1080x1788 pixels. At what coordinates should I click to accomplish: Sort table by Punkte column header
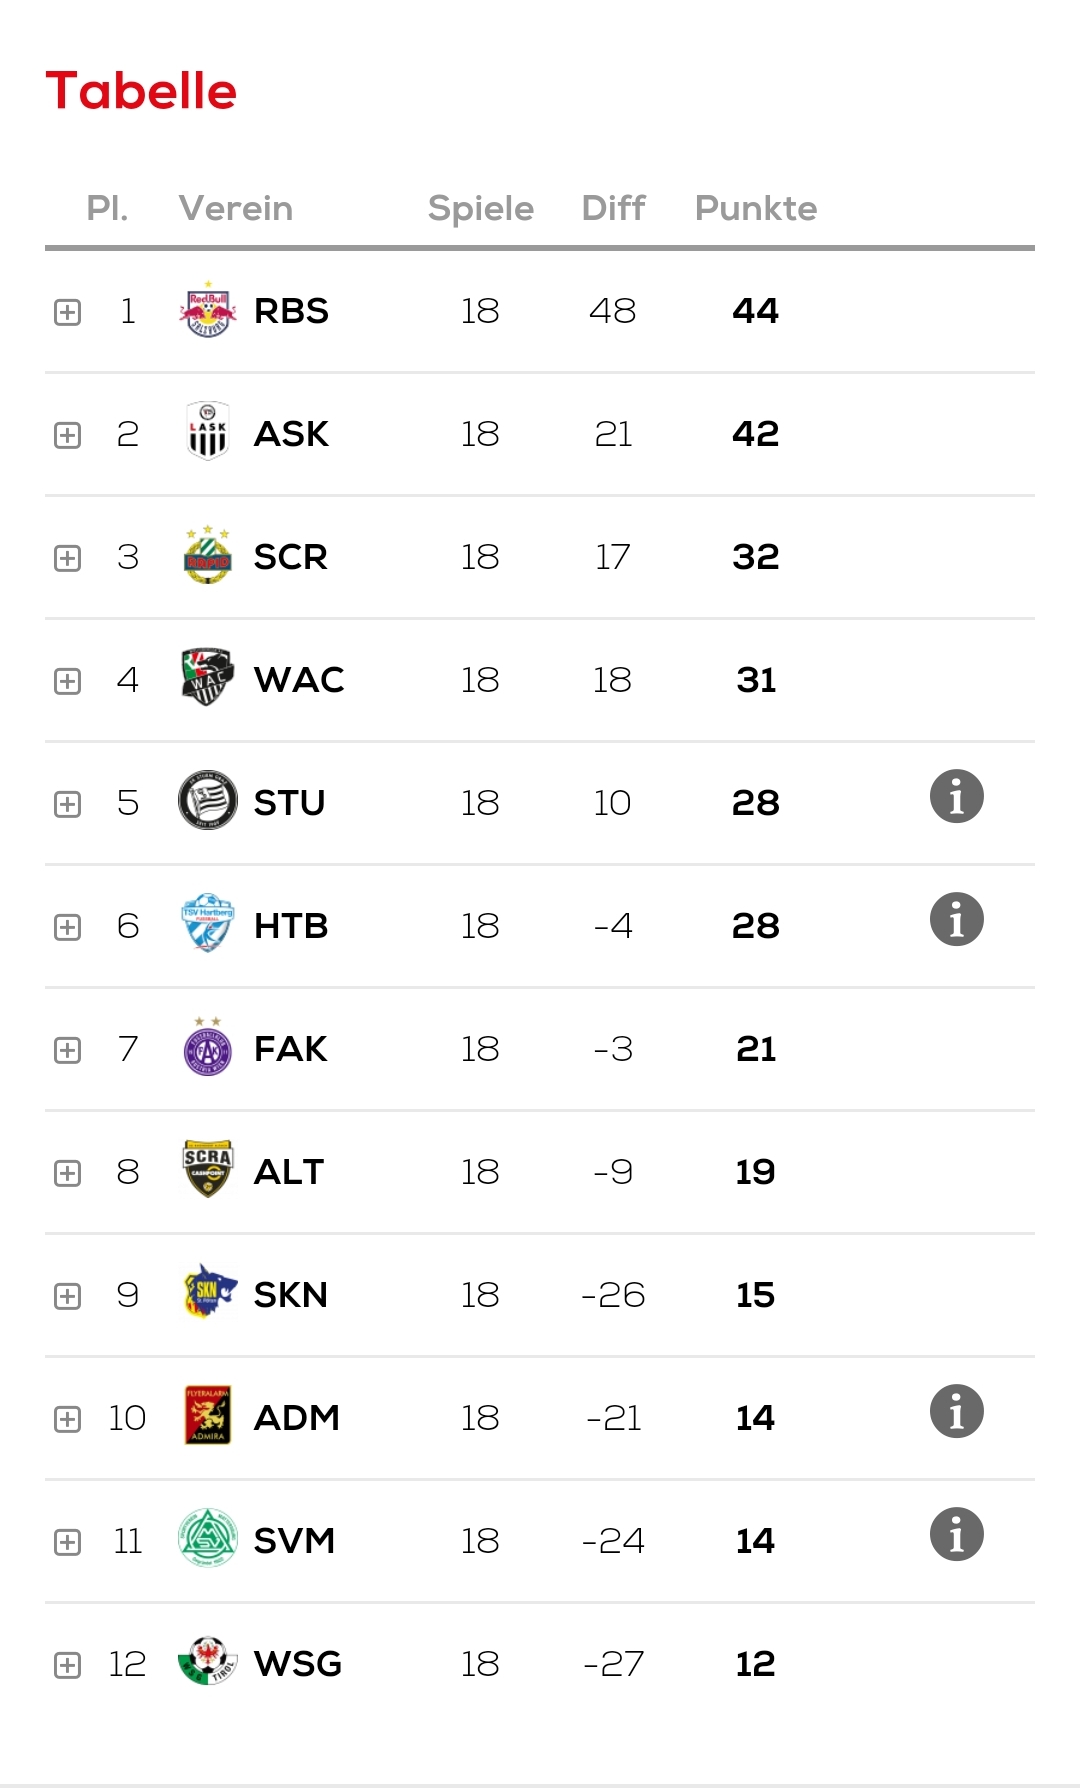click(756, 208)
